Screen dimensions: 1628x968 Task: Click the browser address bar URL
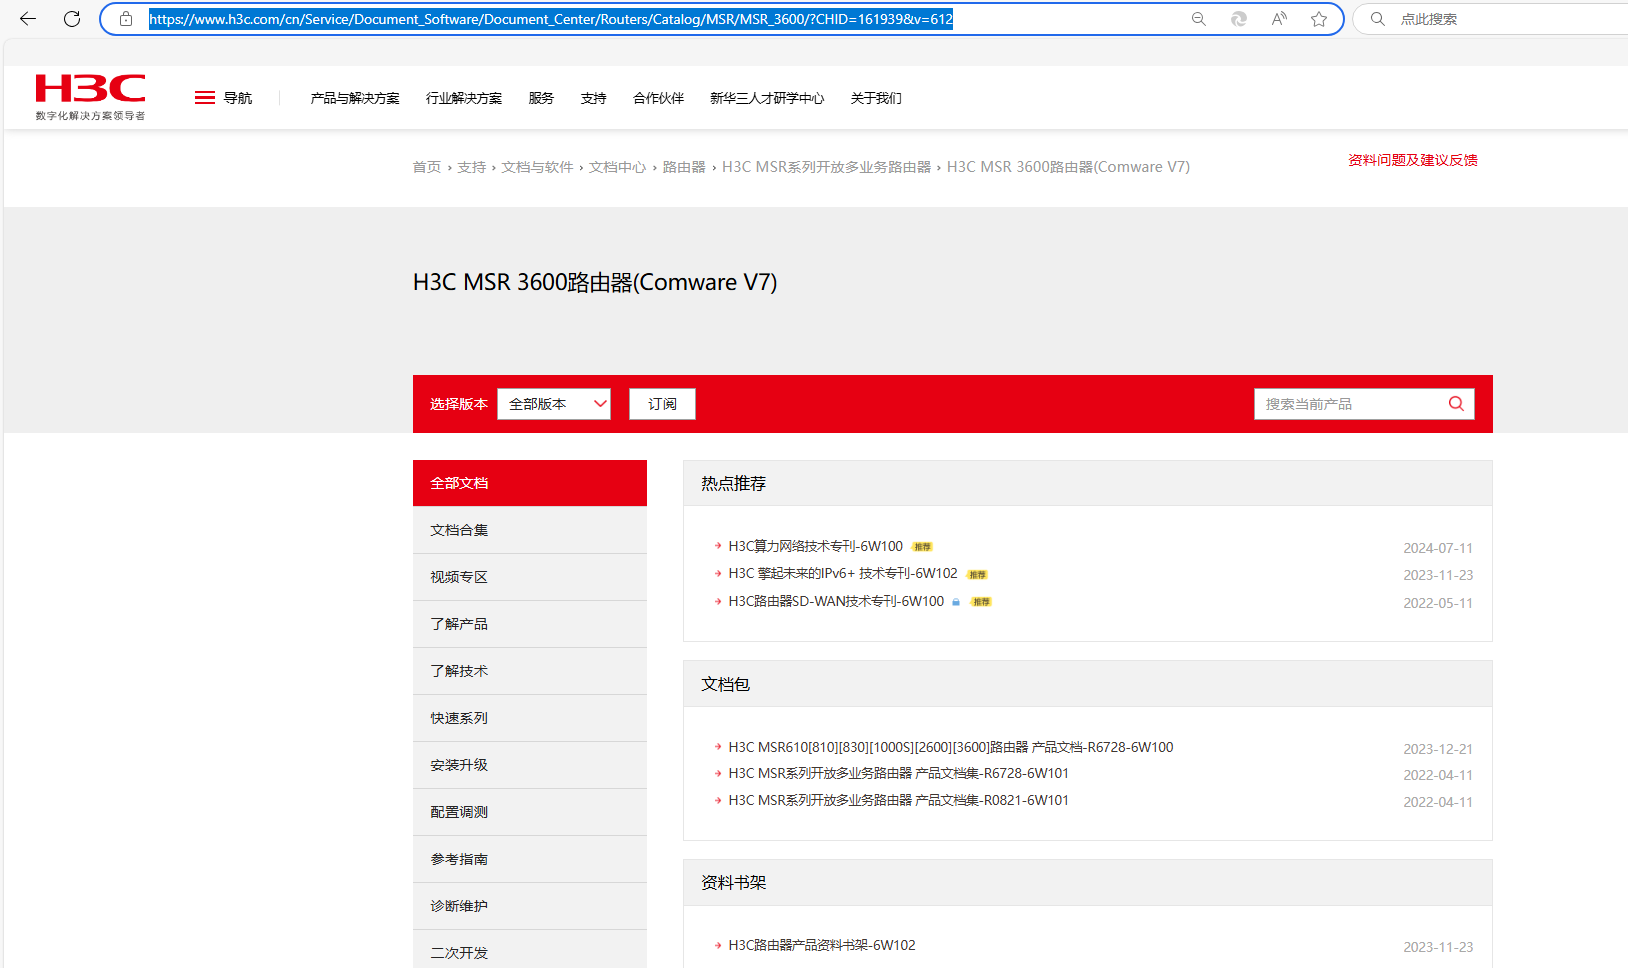pos(551,19)
